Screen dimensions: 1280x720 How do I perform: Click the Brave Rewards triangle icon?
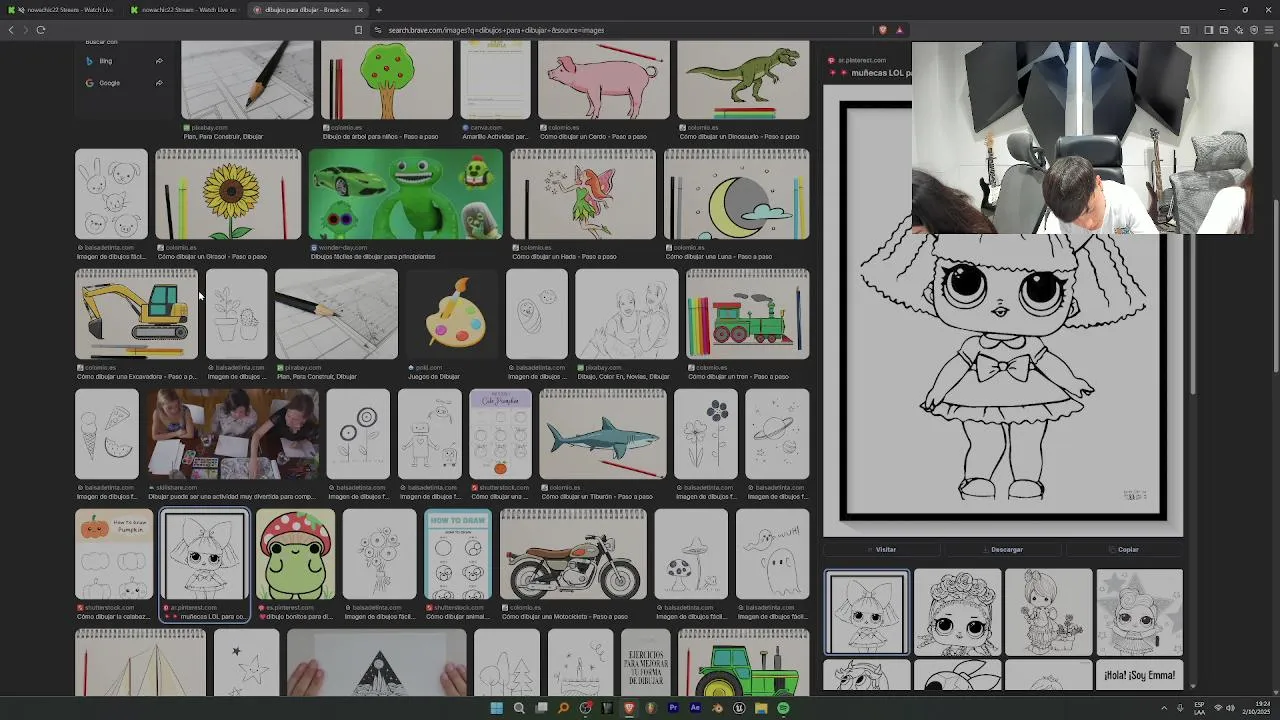(899, 30)
